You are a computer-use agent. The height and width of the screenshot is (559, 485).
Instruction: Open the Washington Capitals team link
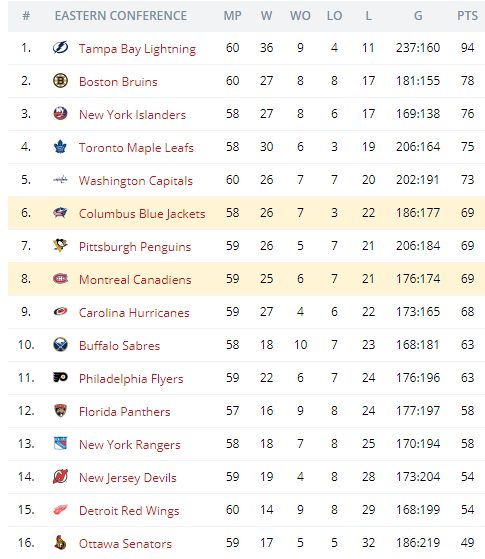(136, 180)
